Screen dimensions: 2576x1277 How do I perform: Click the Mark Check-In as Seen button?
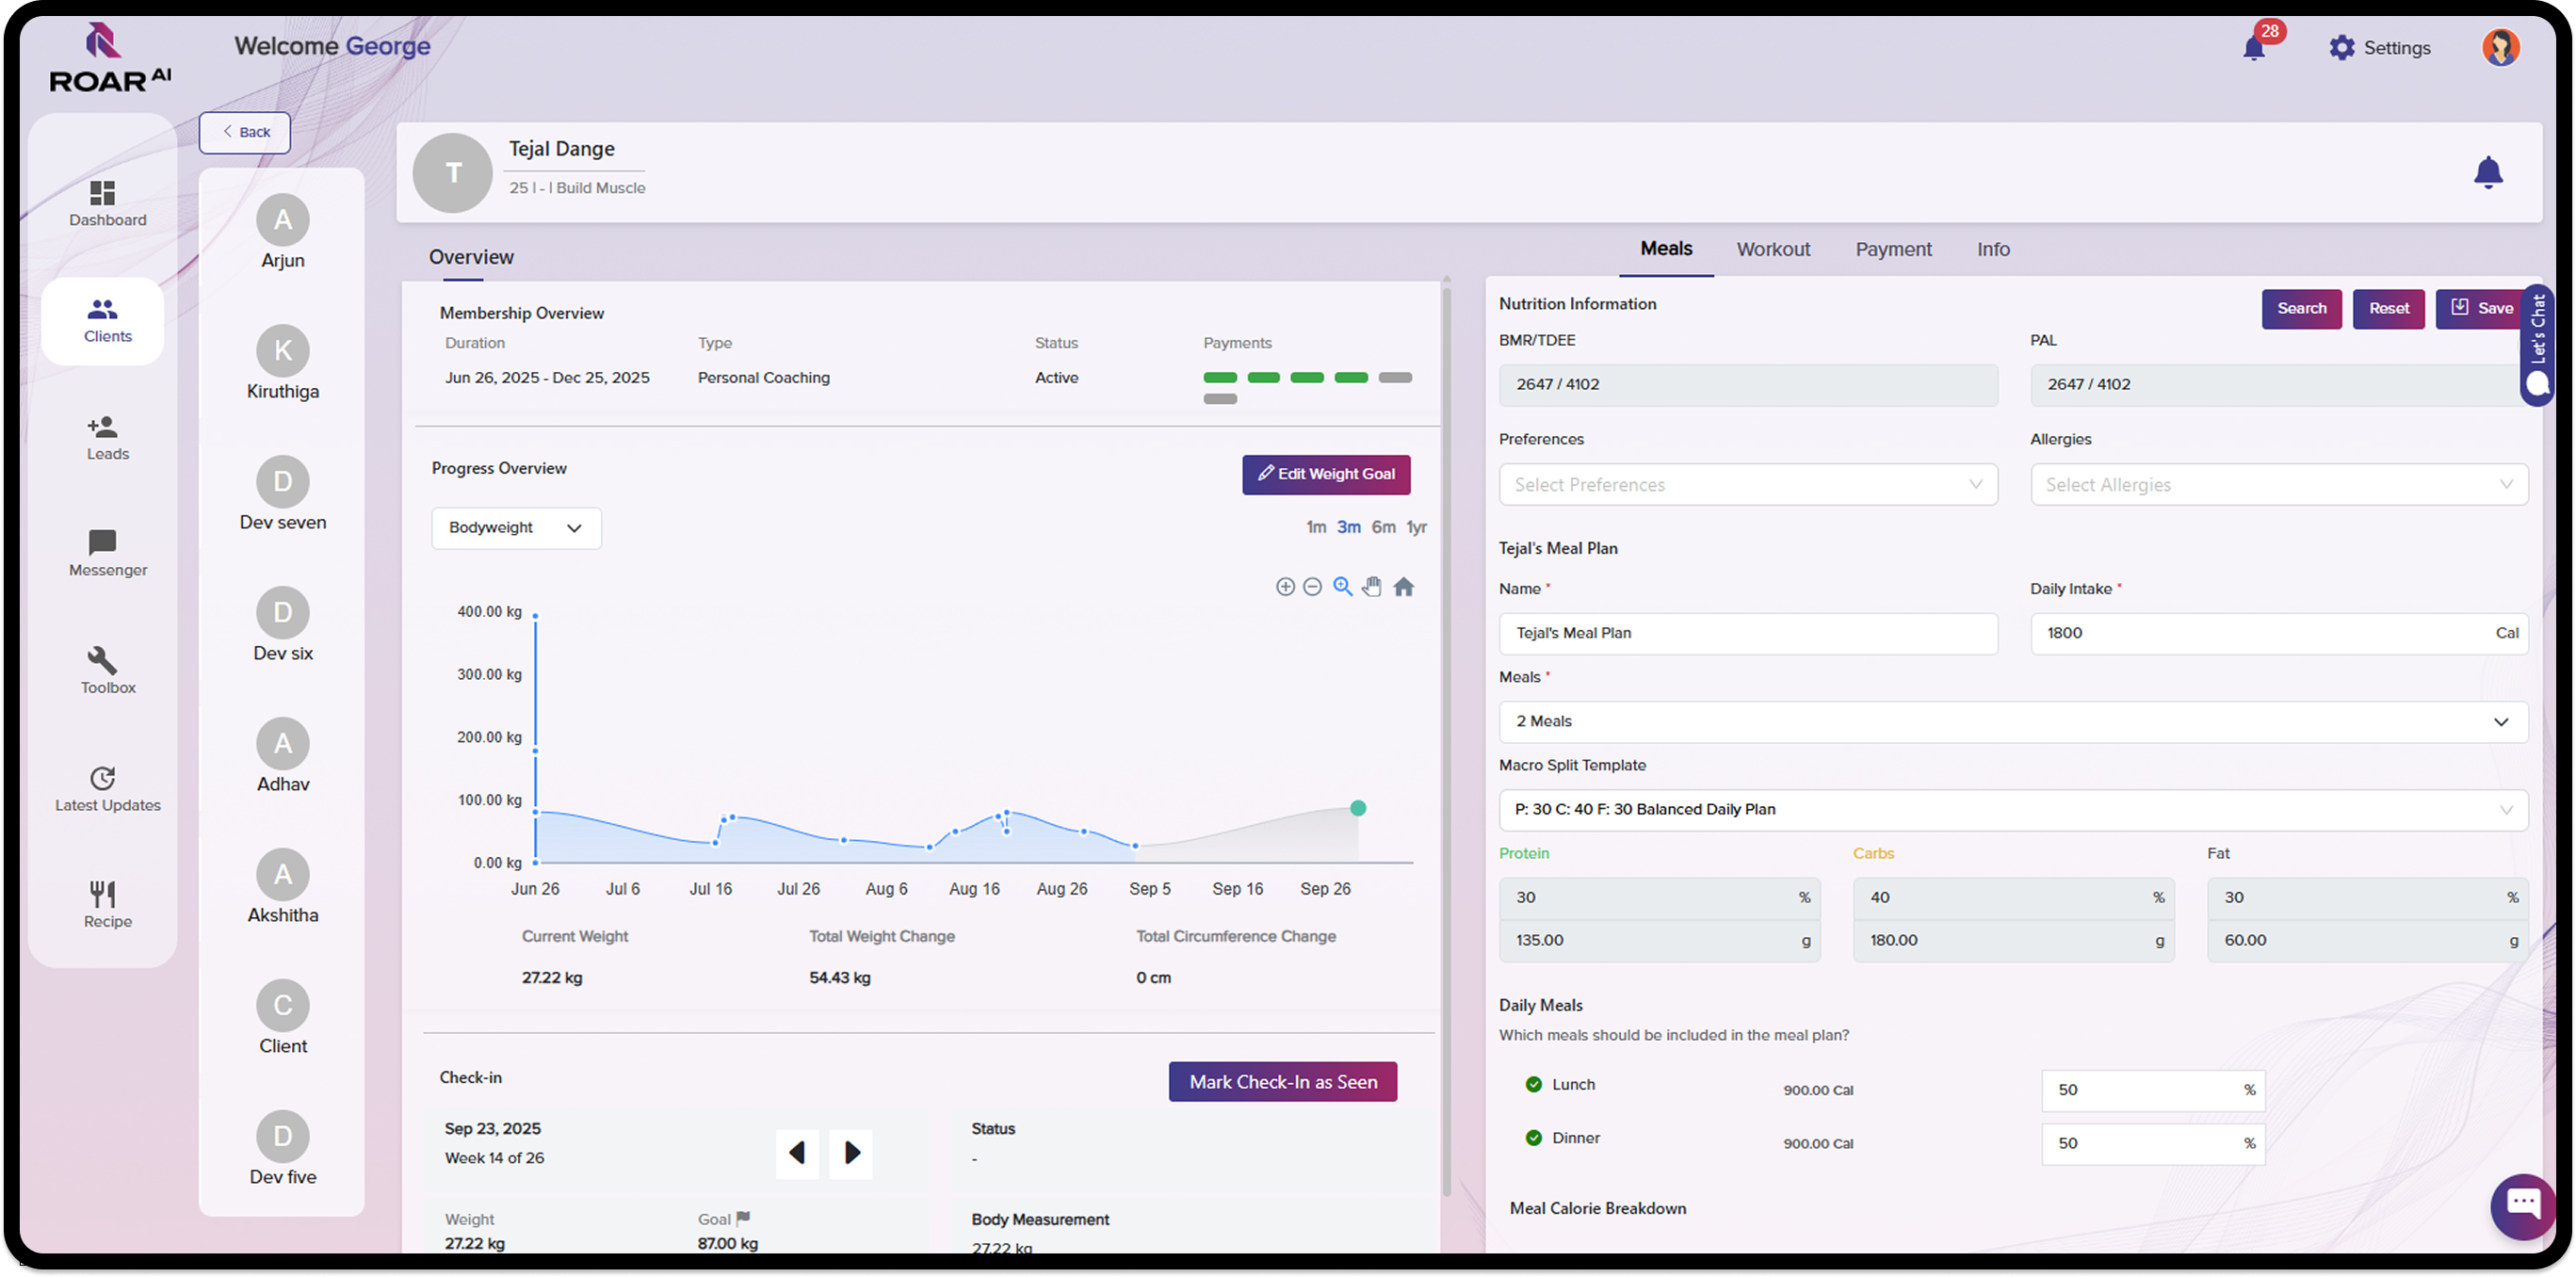coord(1283,1081)
